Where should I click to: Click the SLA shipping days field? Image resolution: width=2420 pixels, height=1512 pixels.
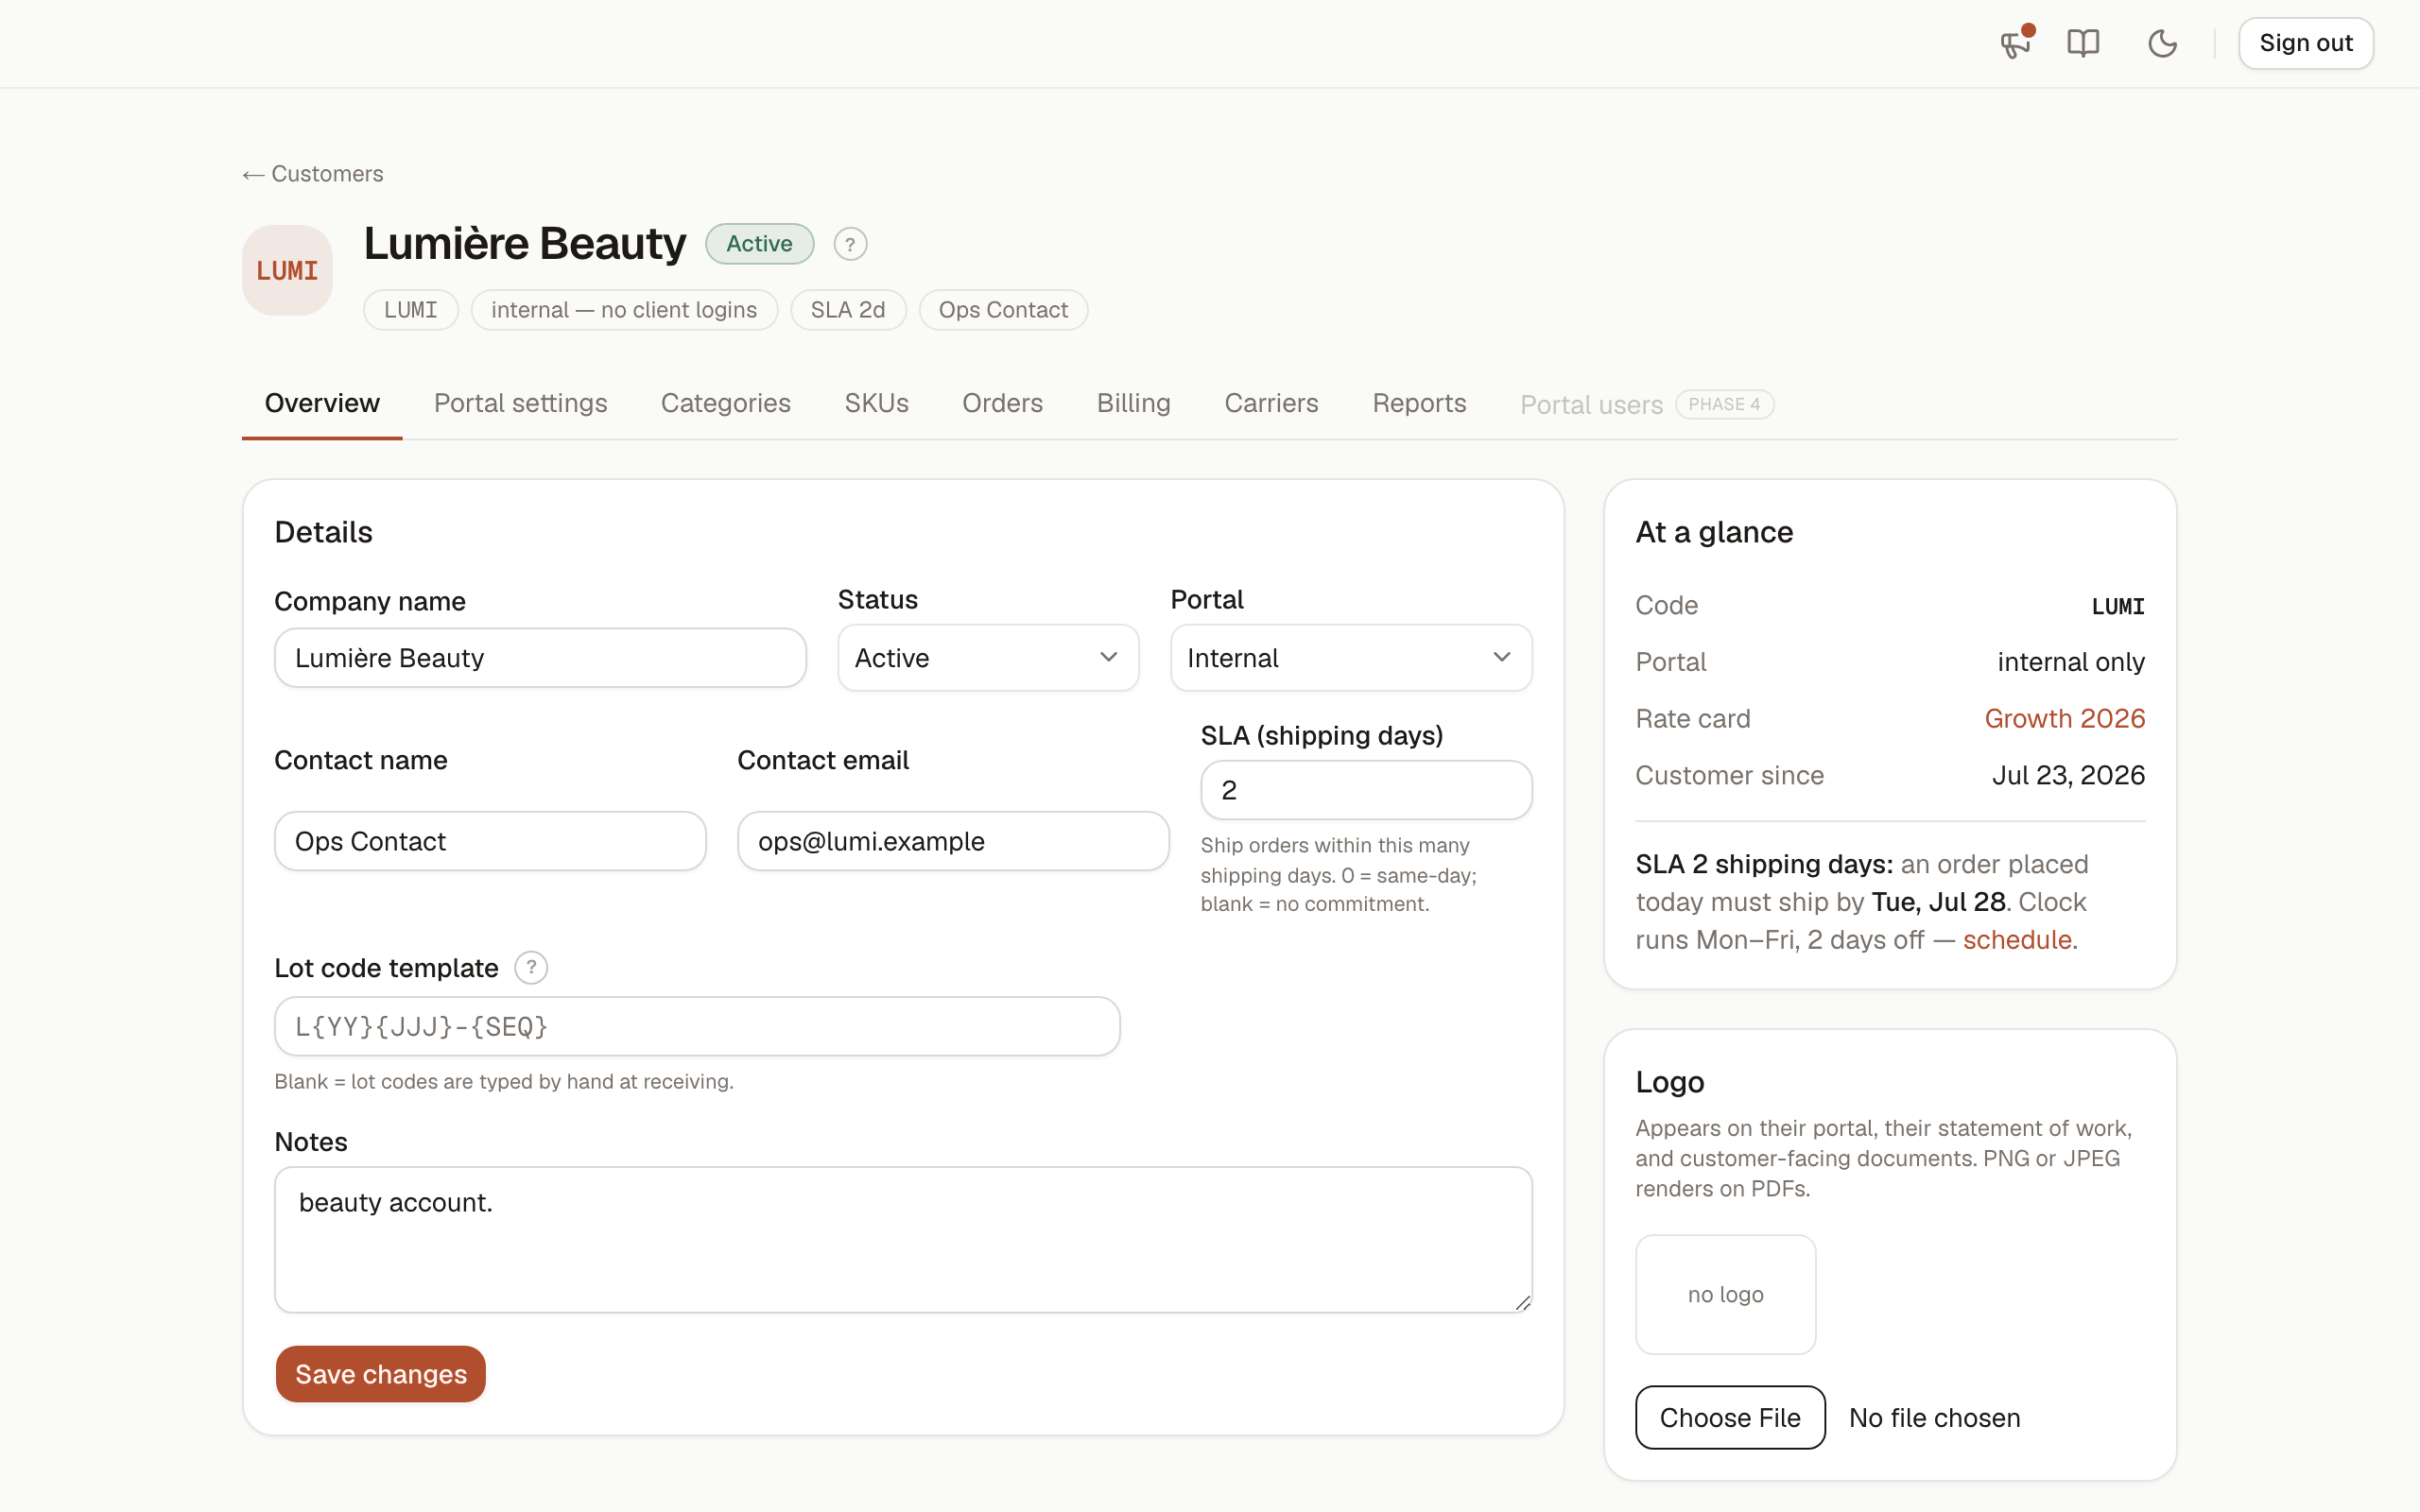point(1366,790)
